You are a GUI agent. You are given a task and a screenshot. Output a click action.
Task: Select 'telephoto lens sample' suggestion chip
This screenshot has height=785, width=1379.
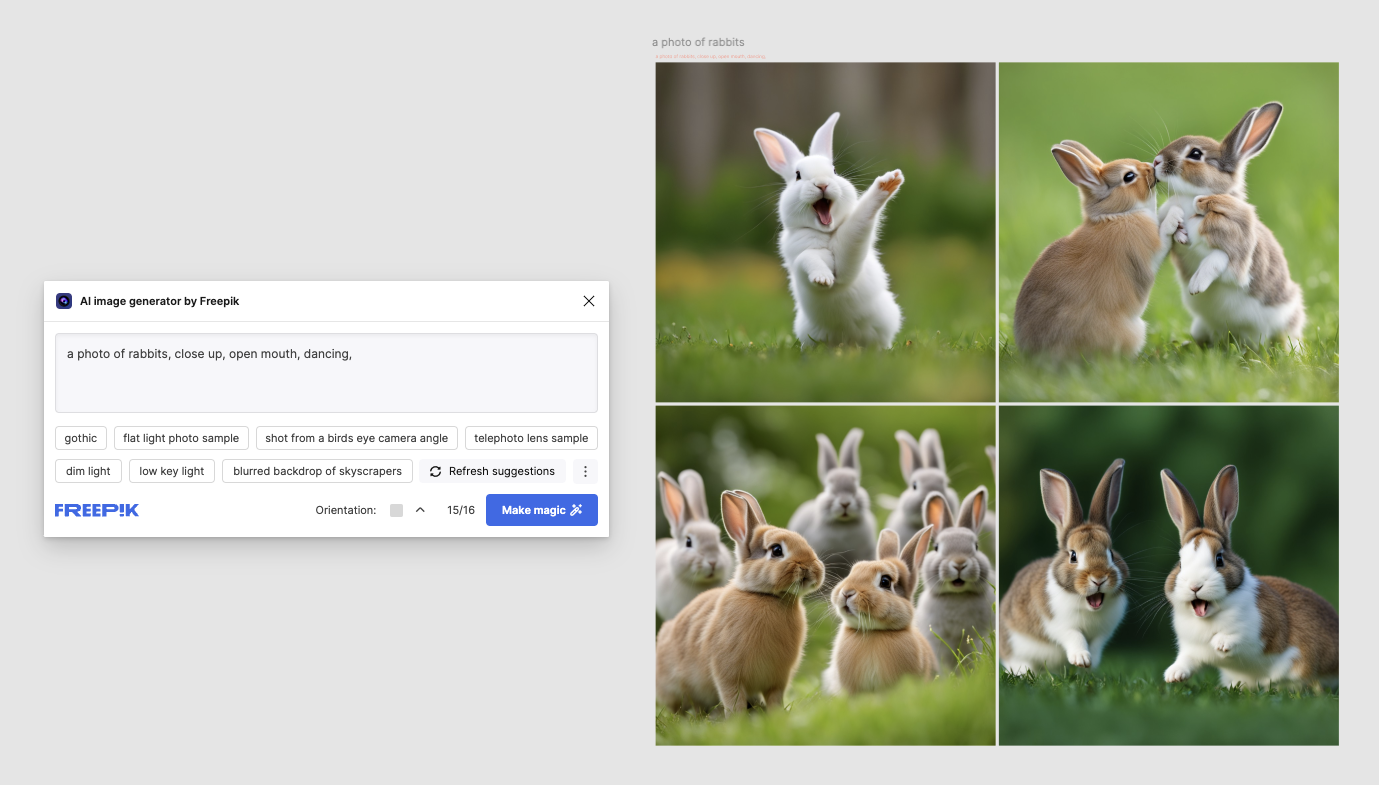coord(531,437)
